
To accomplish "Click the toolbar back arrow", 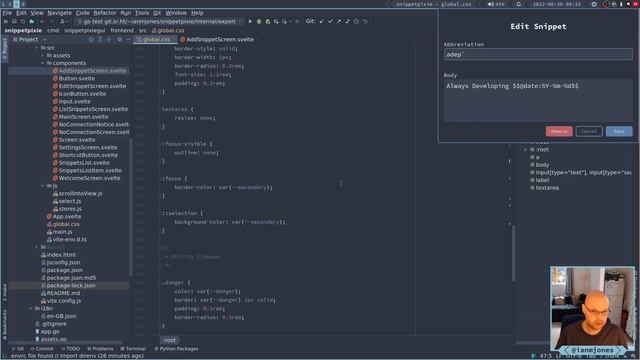I will point(42,21).
